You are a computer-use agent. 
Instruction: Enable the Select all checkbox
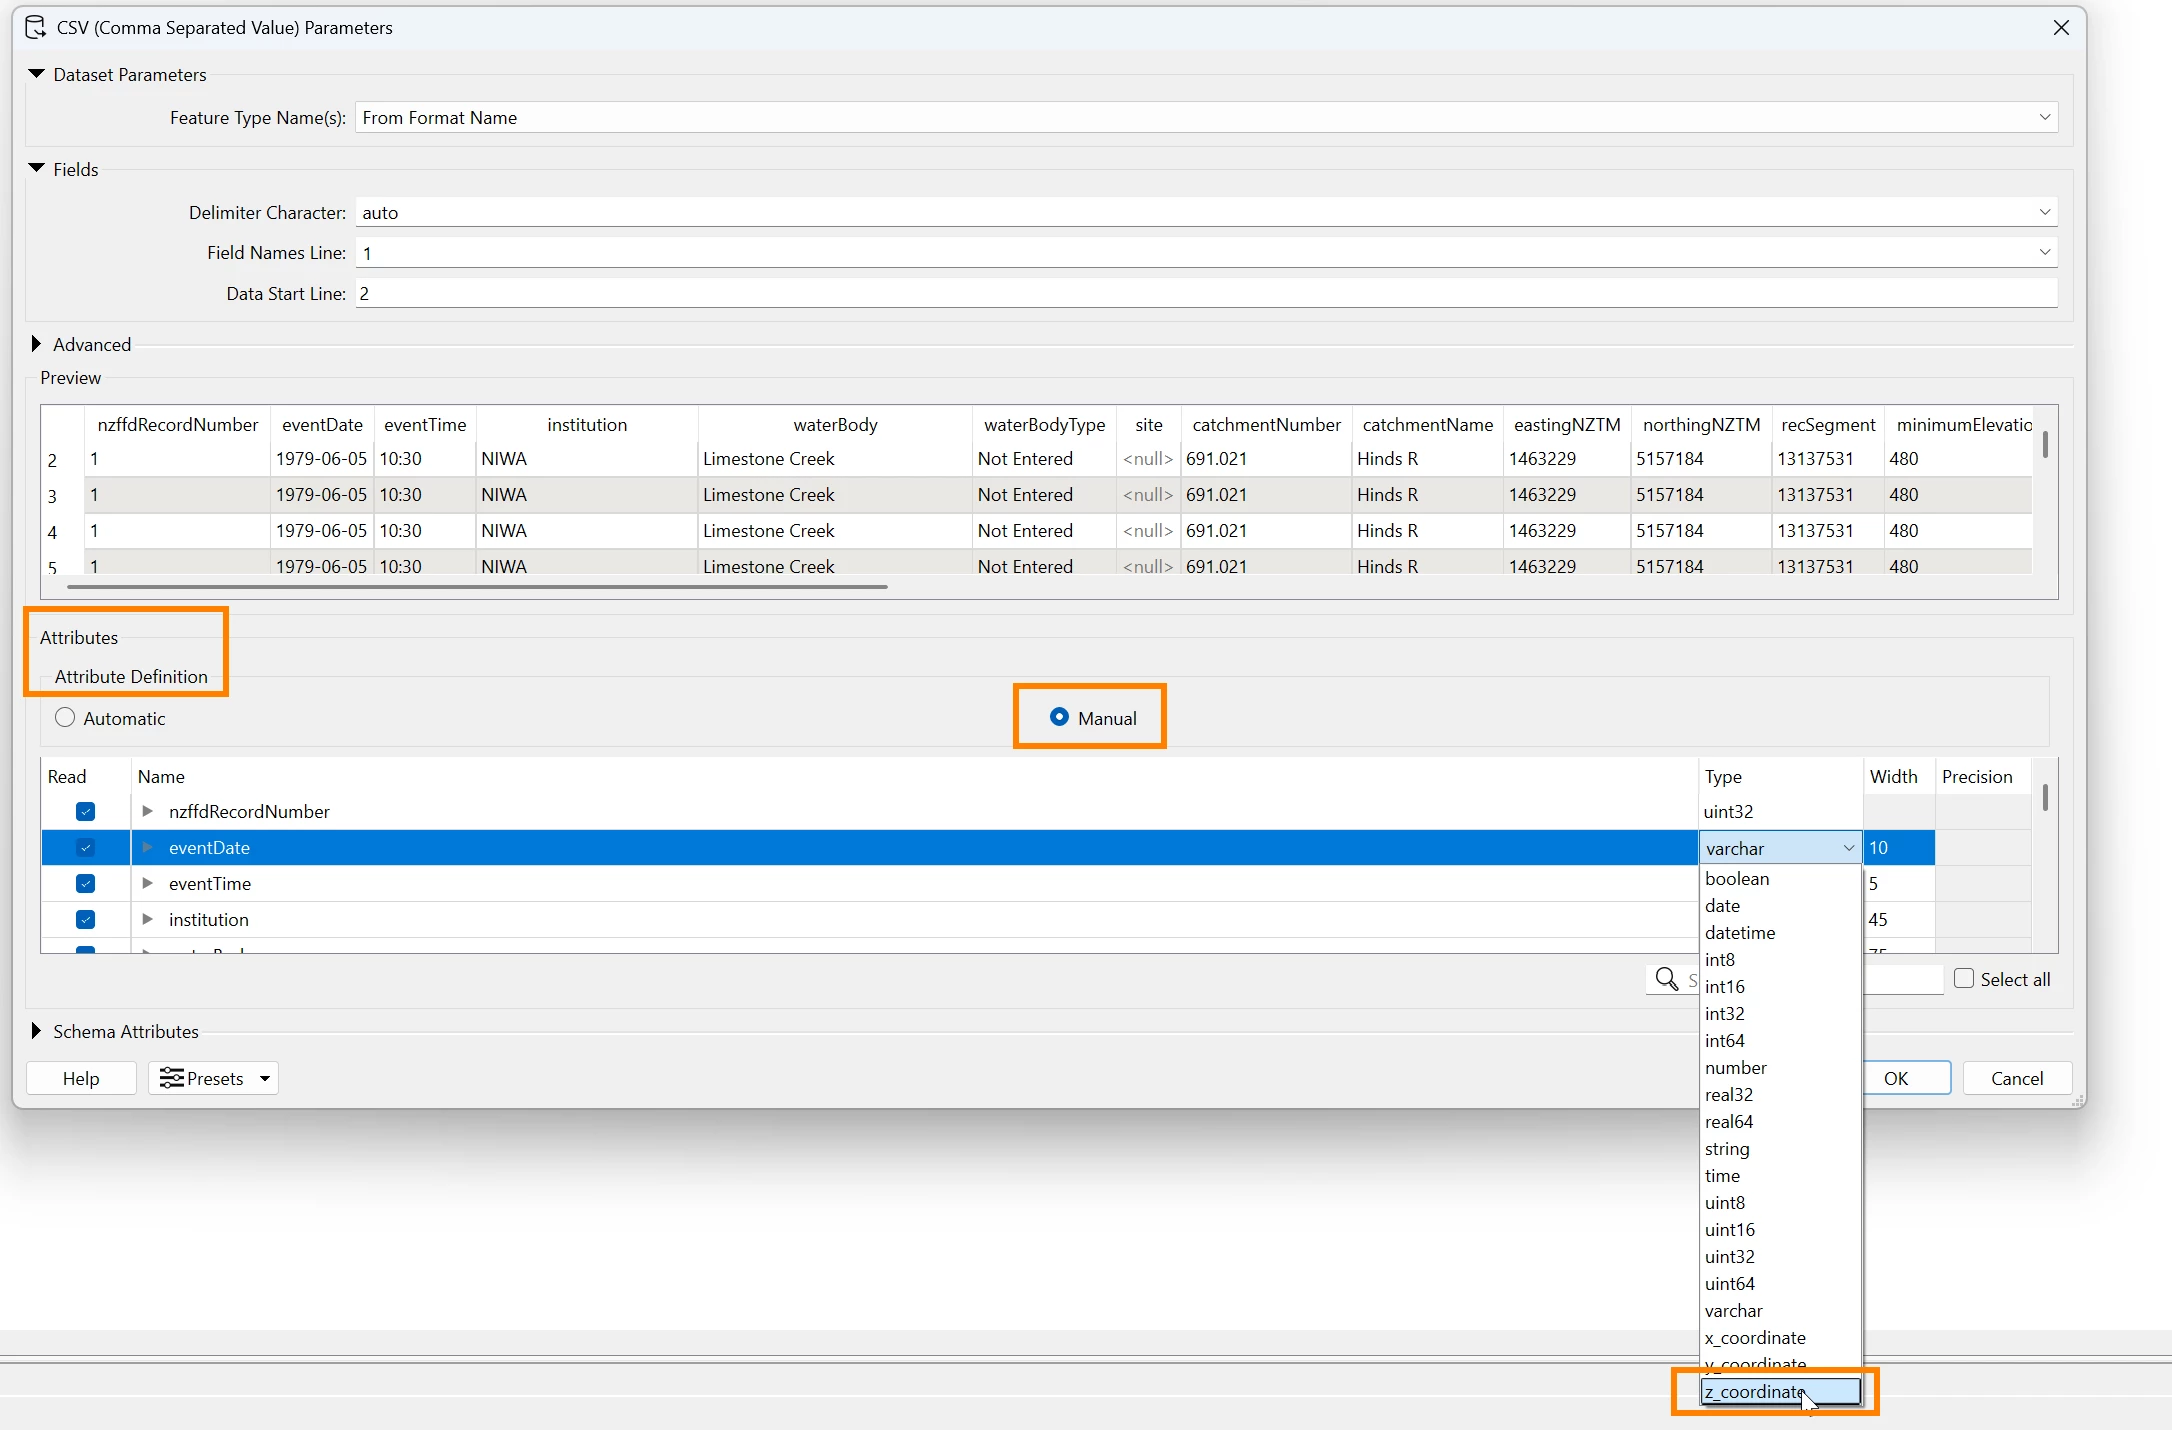point(1964,979)
